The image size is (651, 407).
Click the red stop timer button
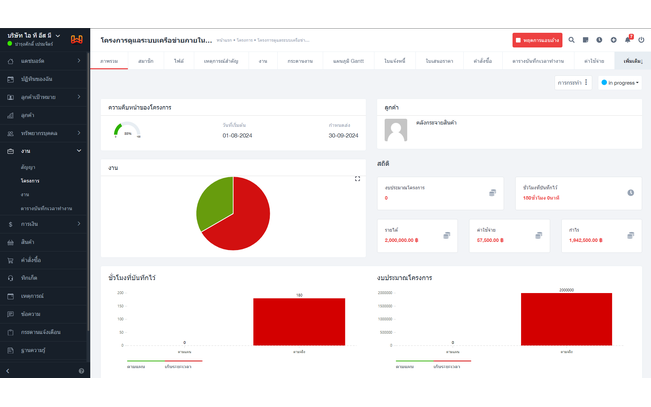click(537, 40)
